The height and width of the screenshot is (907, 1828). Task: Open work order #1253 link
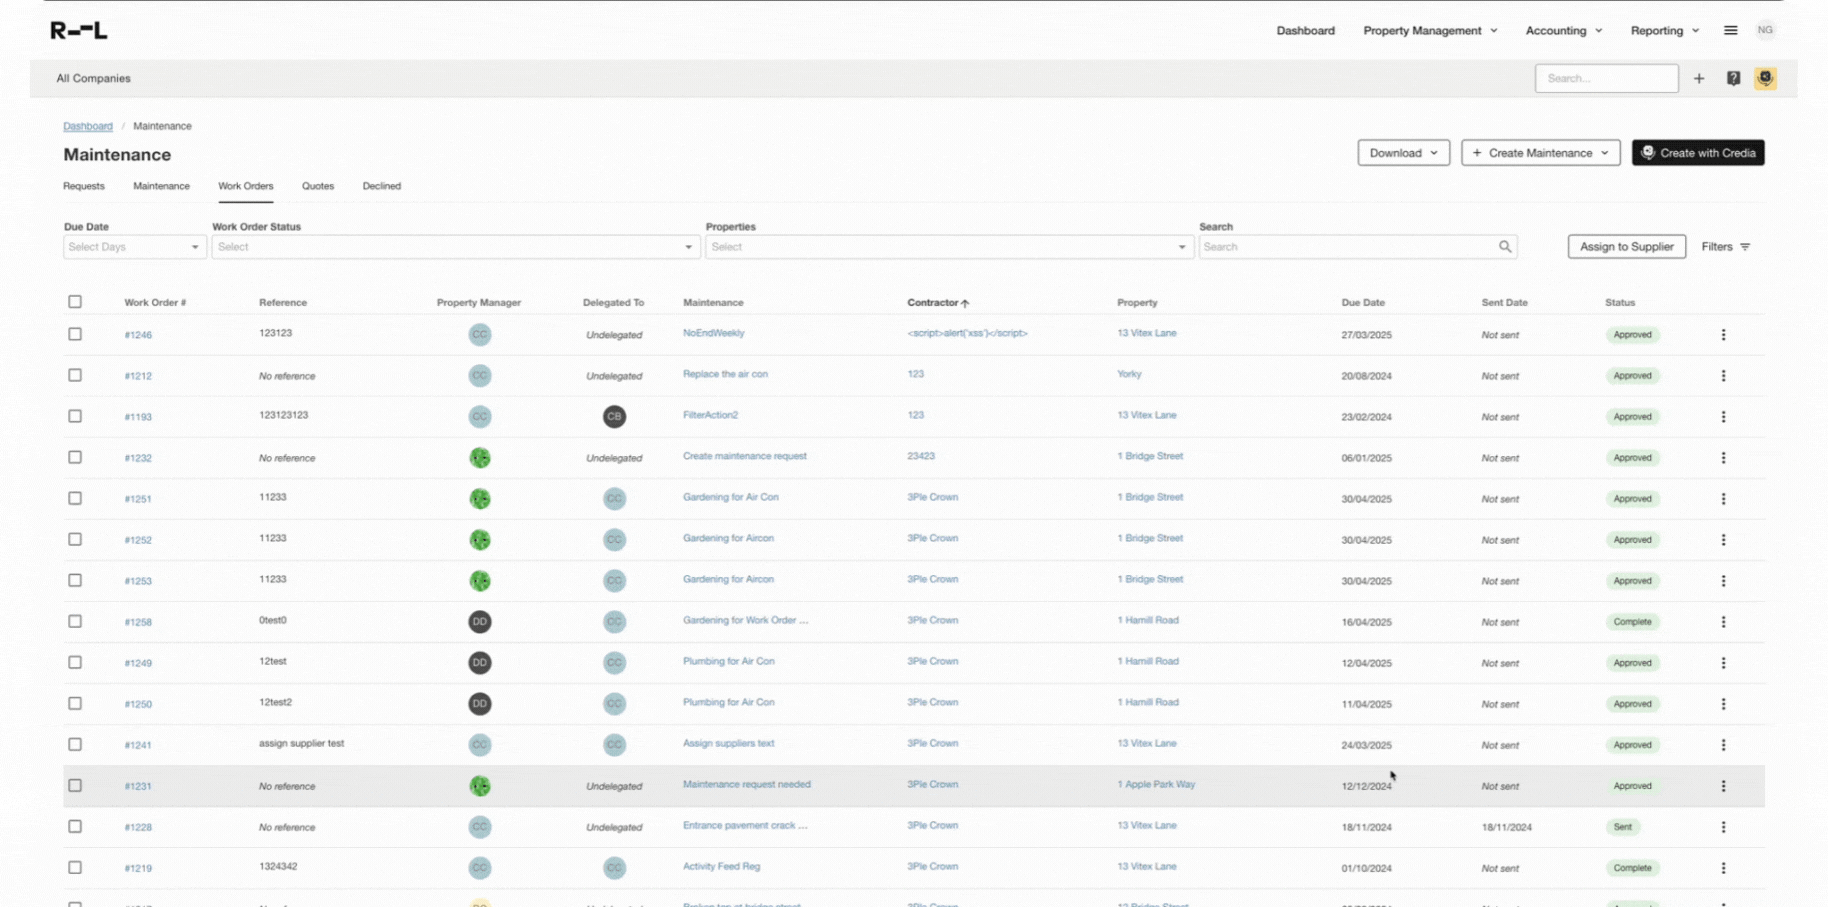pyautogui.click(x=138, y=581)
